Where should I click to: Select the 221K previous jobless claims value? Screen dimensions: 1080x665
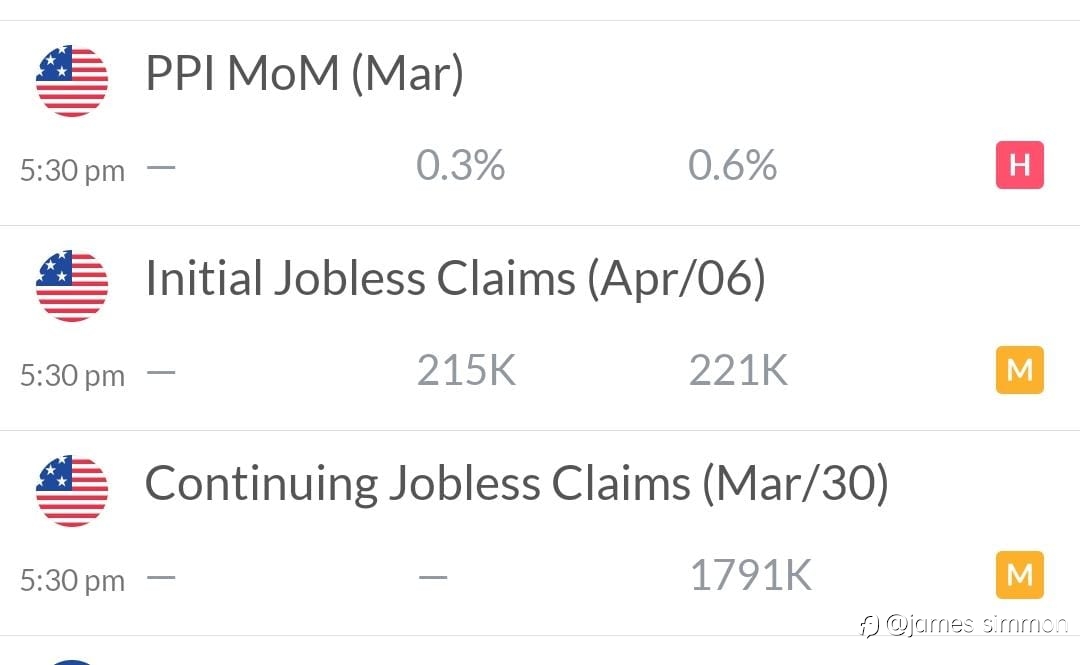[x=738, y=370]
